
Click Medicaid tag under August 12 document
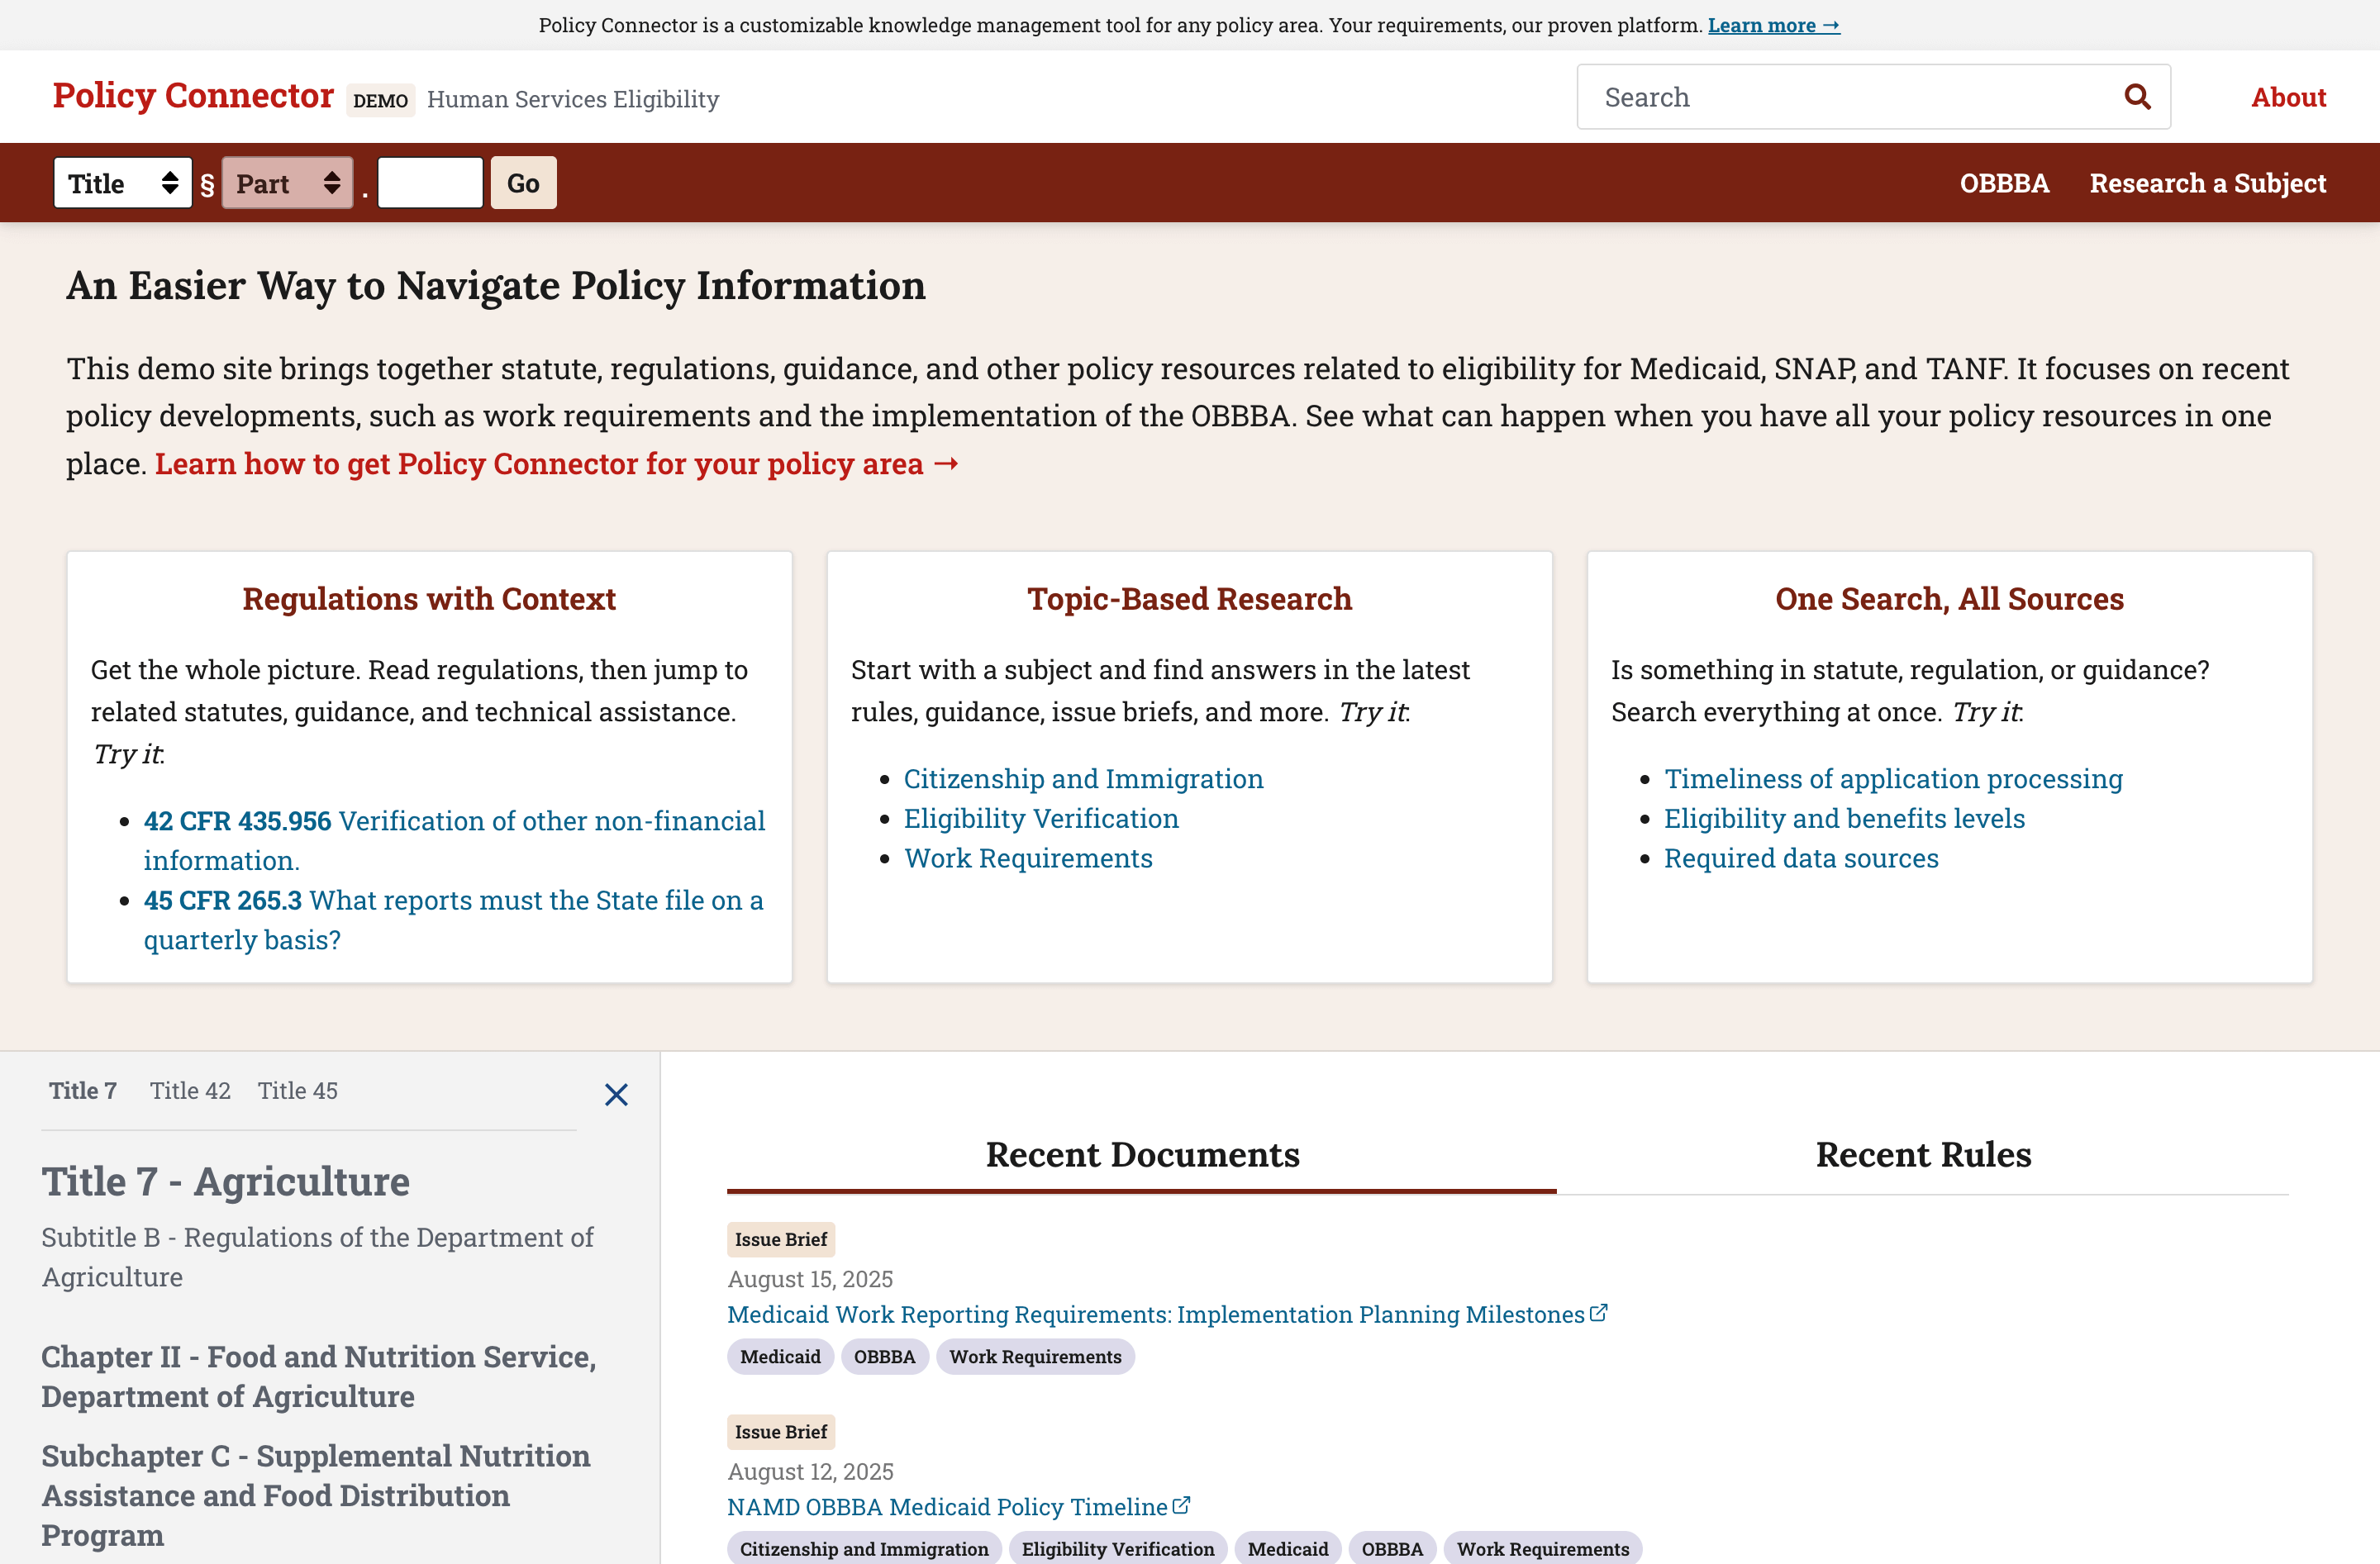[1288, 1548]
